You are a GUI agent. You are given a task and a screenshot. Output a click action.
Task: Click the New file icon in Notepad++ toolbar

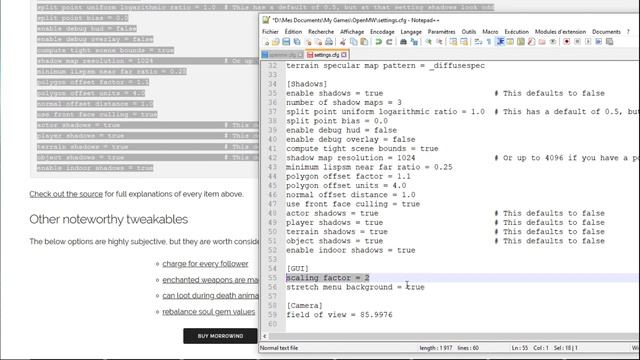click(x=267, y=42)
